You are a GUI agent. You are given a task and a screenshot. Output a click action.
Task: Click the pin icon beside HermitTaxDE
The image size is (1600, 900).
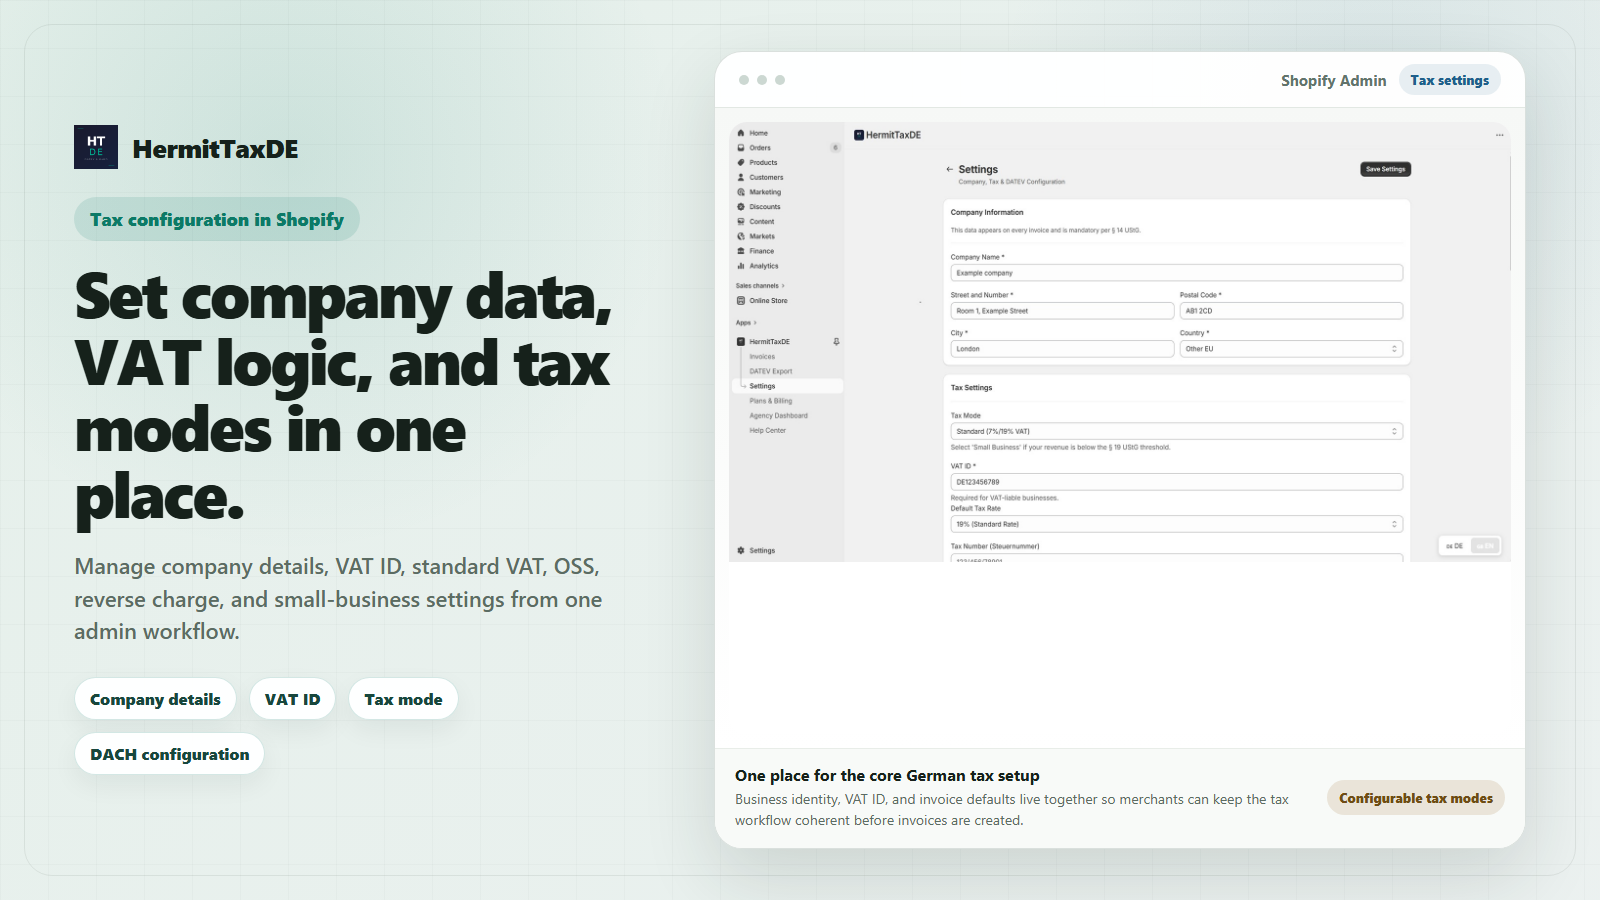click(836, 342)
